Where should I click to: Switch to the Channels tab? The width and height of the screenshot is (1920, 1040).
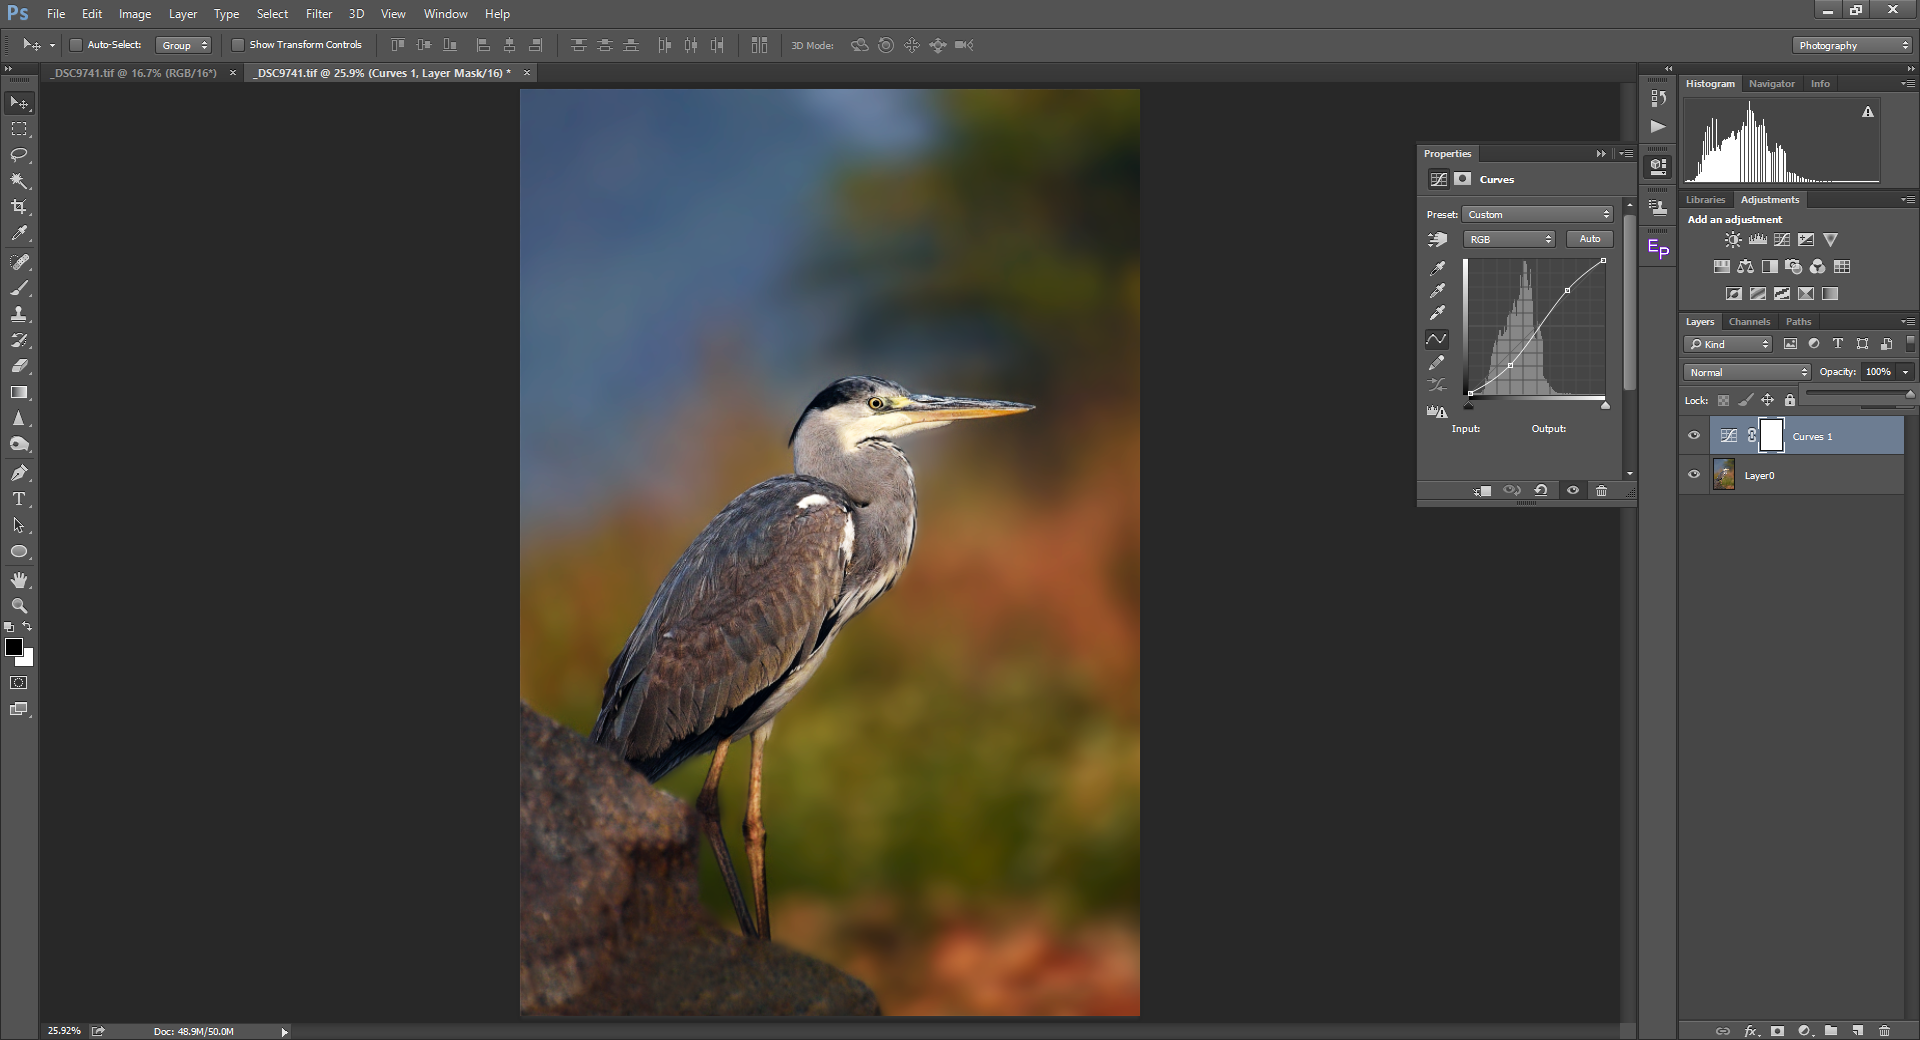tap(1749, 322)
